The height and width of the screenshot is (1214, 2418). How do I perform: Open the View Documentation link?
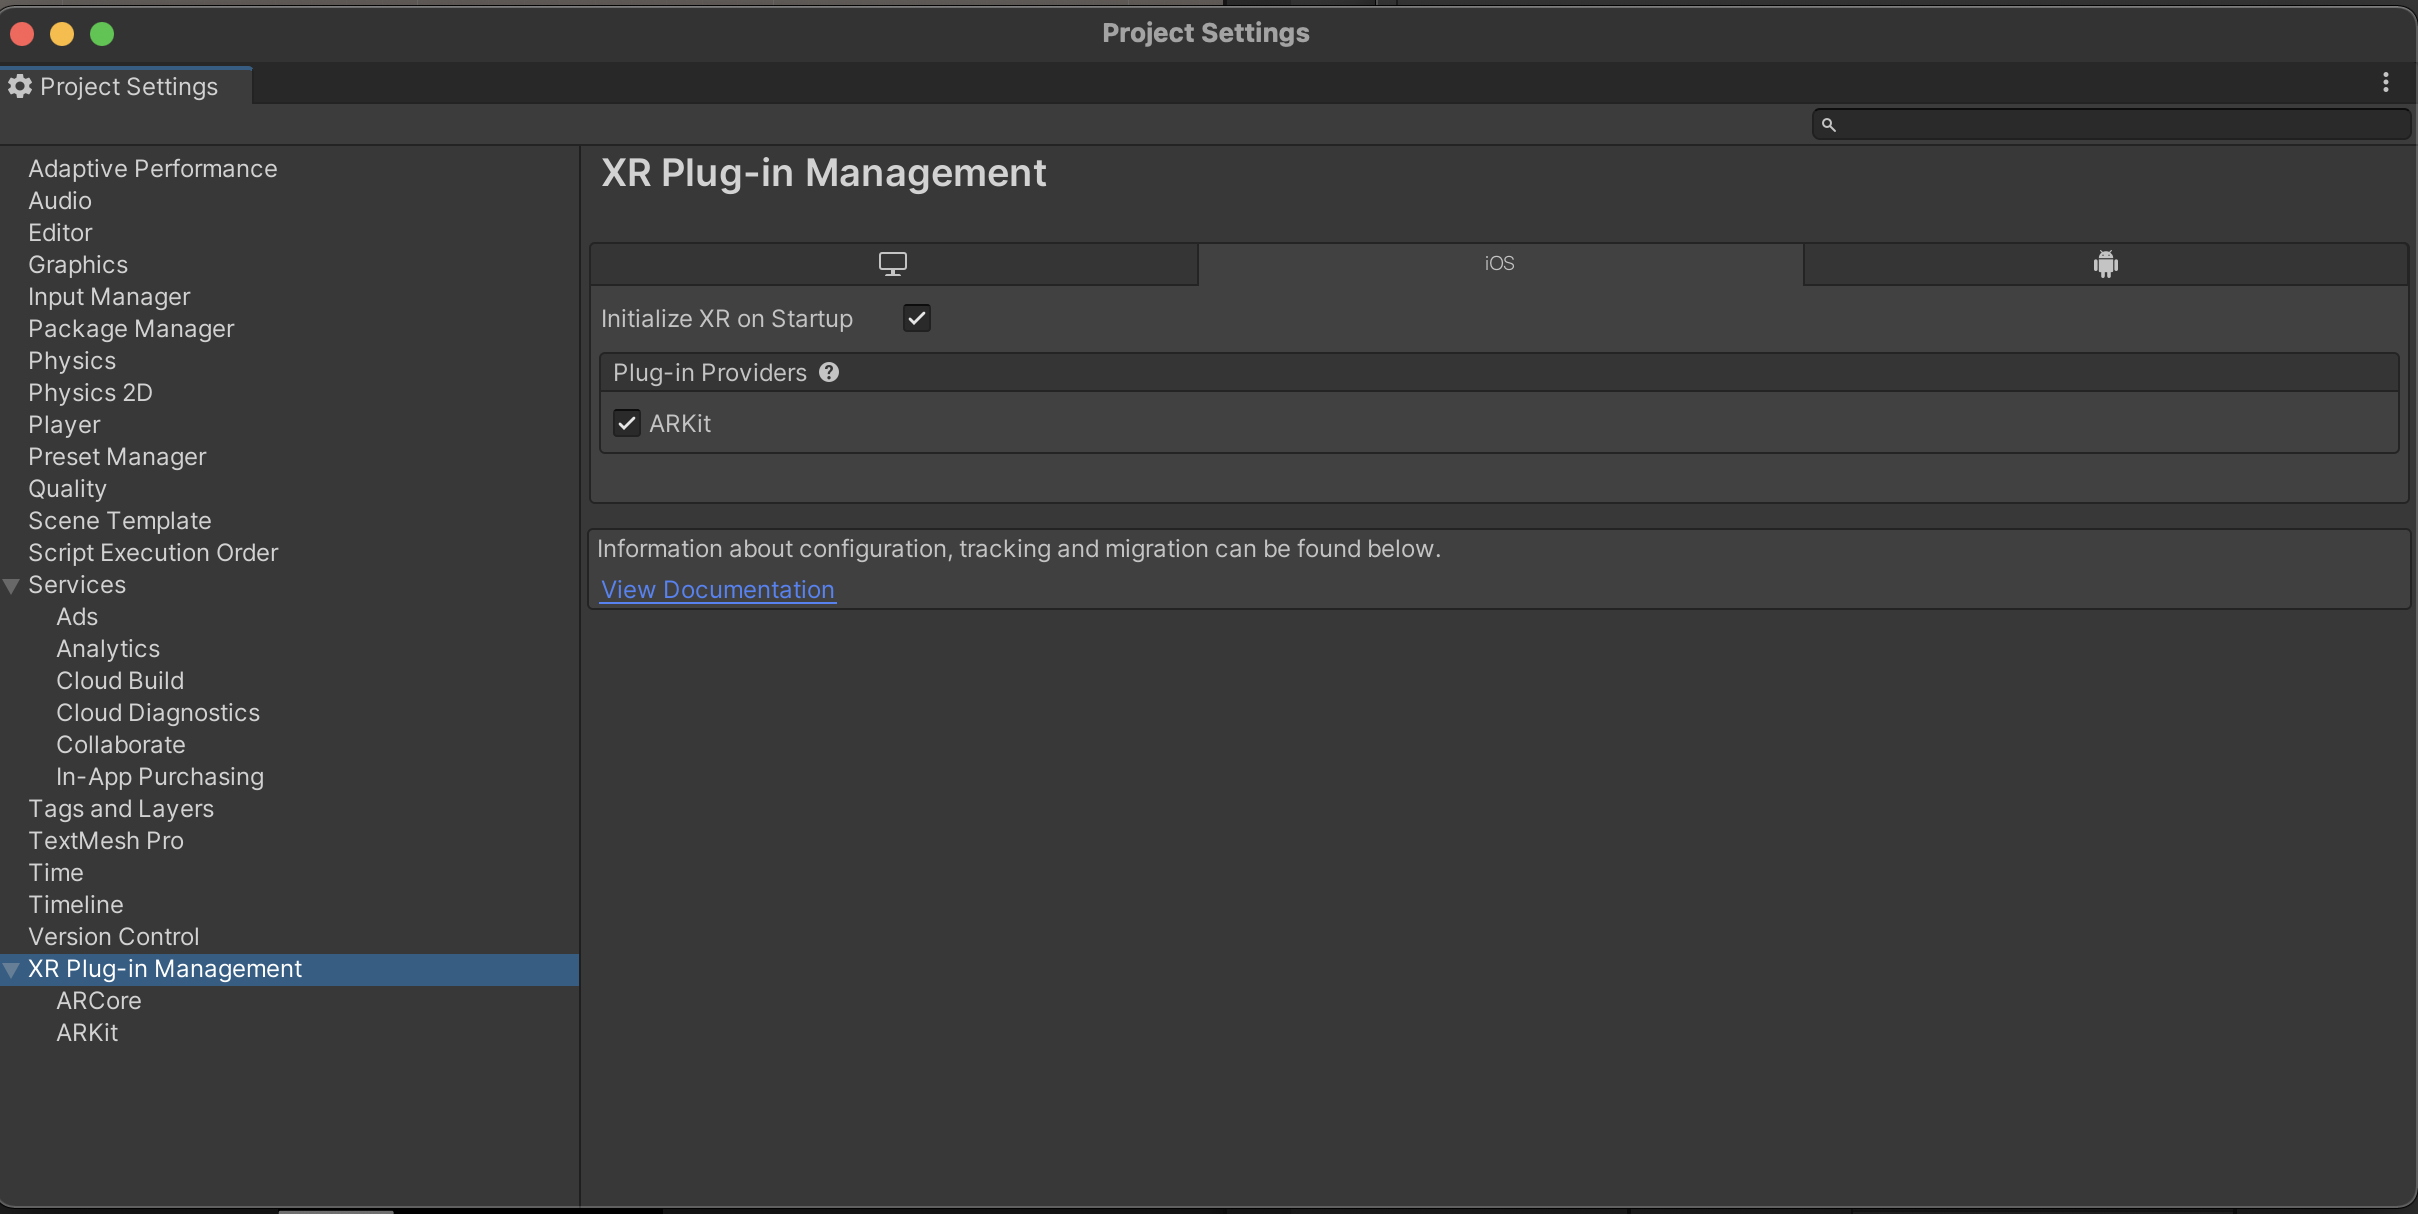coord(718,590)
